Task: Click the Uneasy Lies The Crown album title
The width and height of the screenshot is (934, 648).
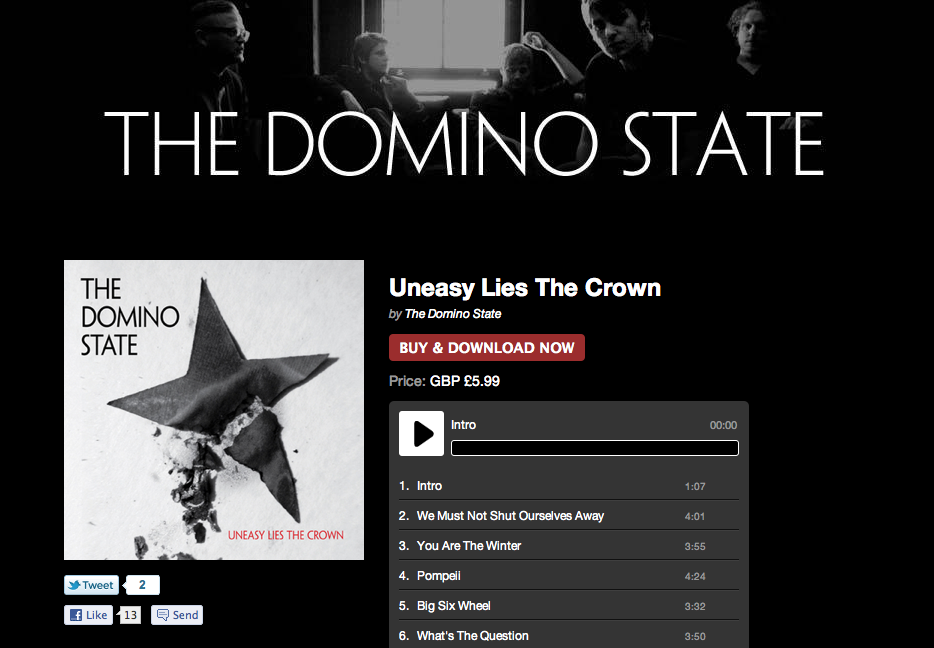Action: pyautogui.click(x=525, y=288)
